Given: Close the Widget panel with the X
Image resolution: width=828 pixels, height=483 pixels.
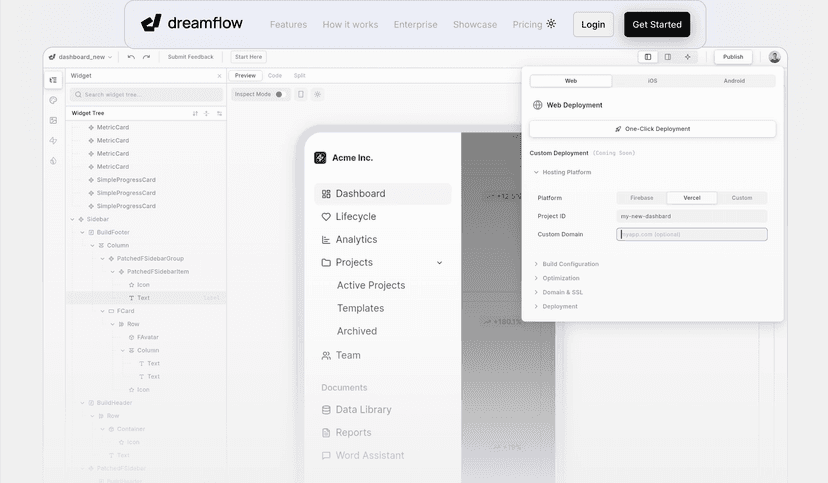Looking at the screenshot, I should tap(220, 75).
